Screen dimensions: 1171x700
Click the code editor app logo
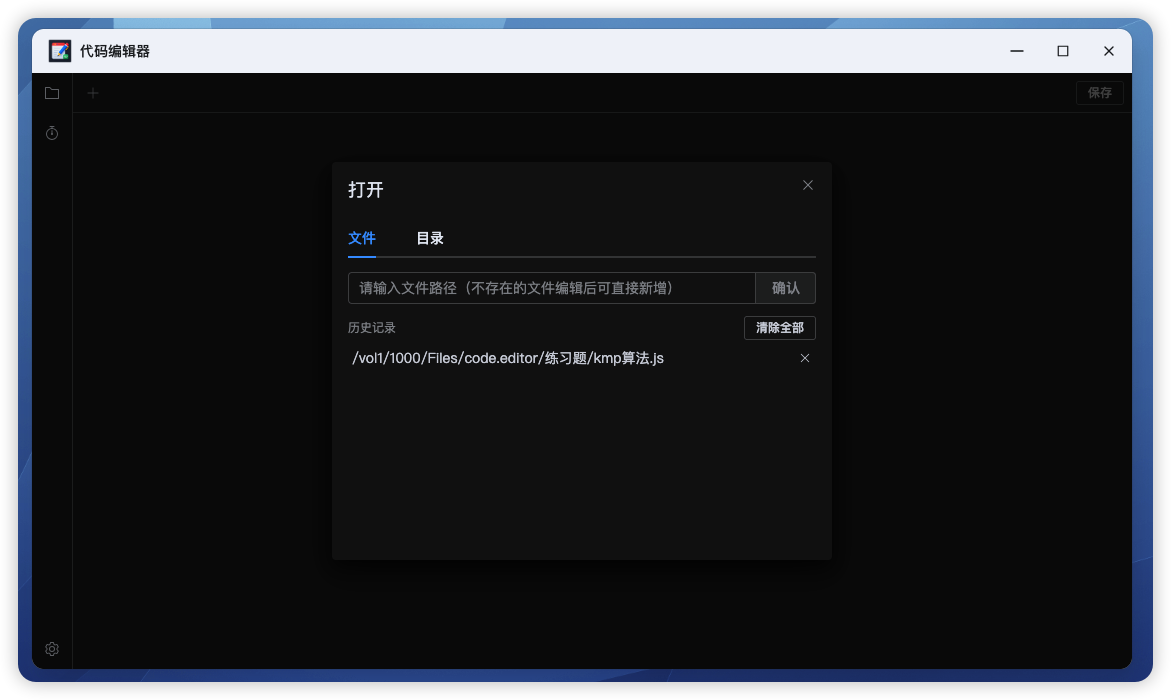60,51
